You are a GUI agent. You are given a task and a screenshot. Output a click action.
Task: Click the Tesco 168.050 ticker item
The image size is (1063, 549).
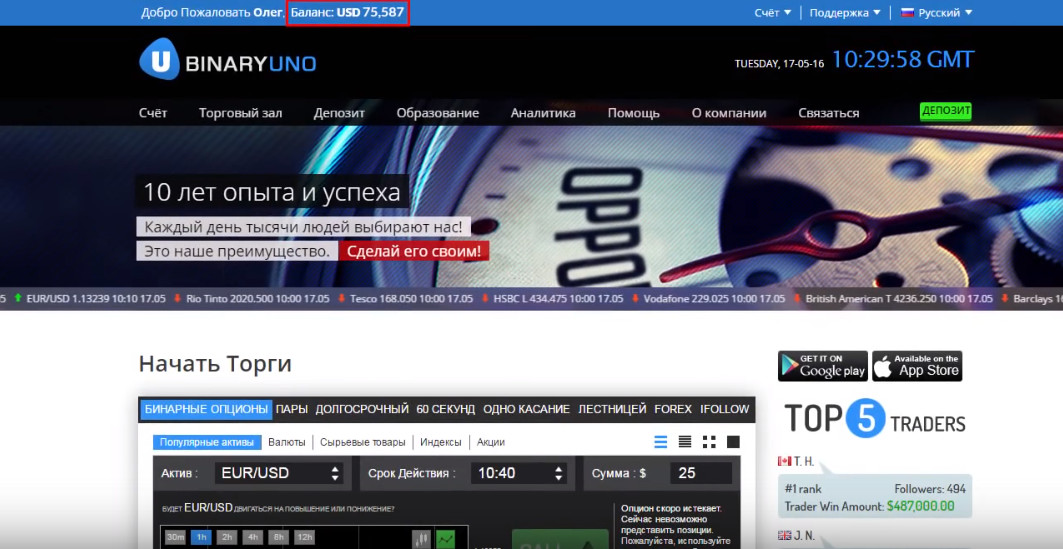pos(405,298)
